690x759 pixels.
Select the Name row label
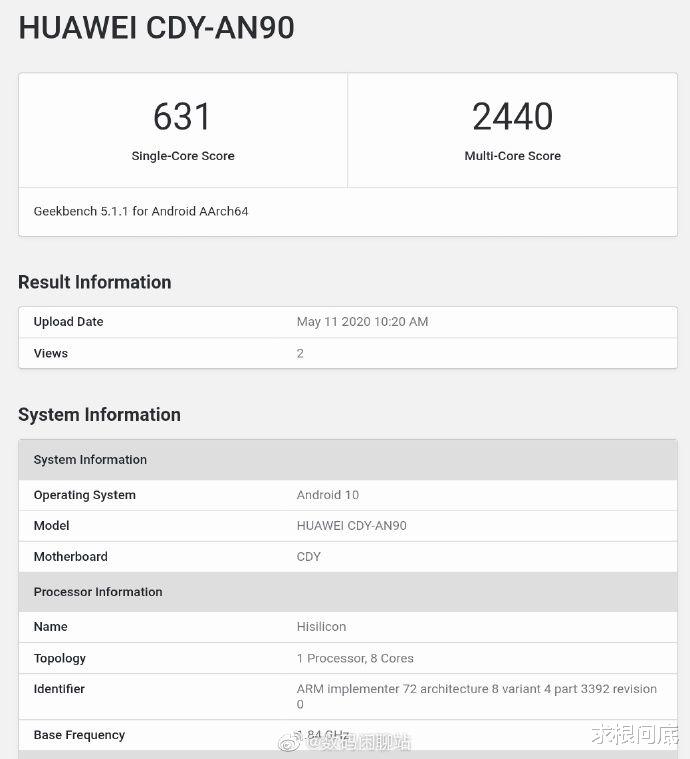click(50, 627)
